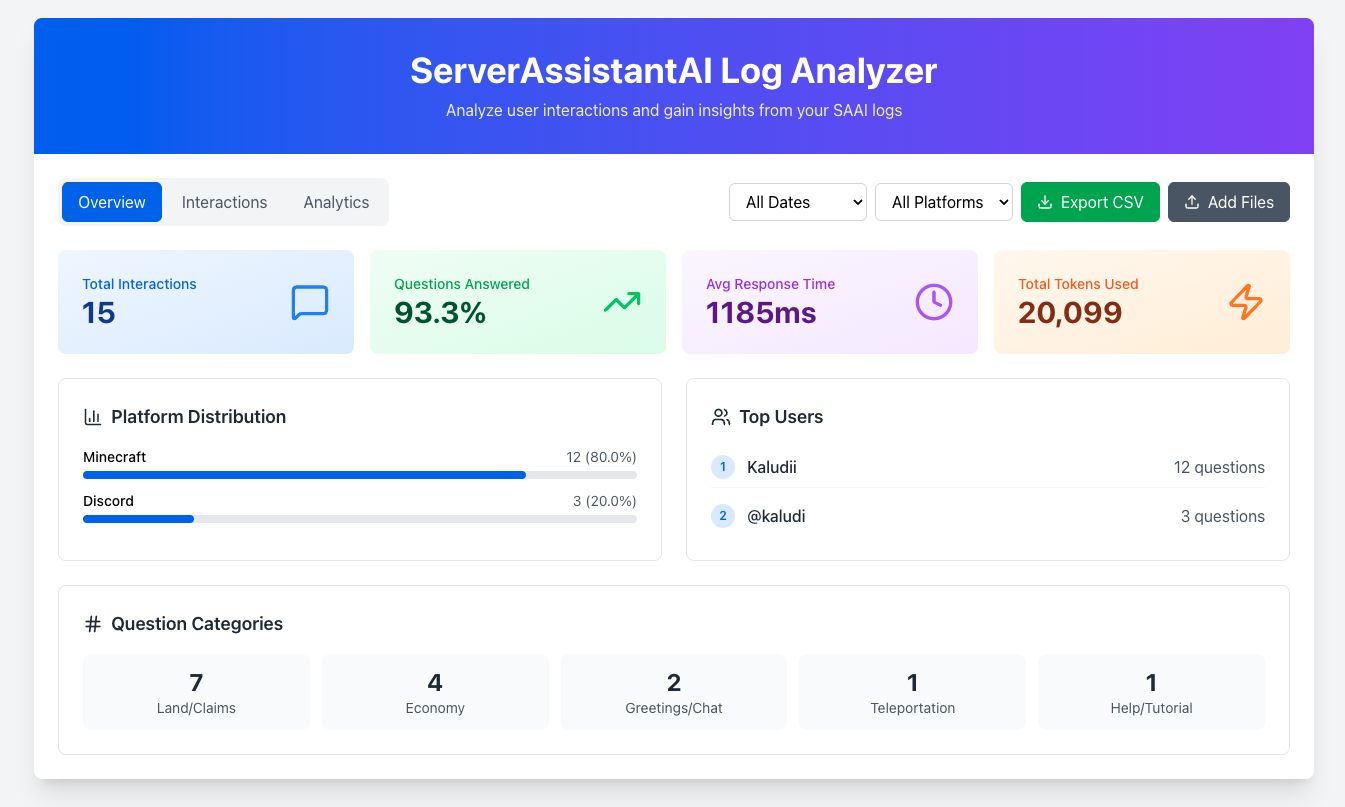1345x807 pixels.
Task: Click the clock icon on Avg Response Time card
Action: [x=933, y=302]
